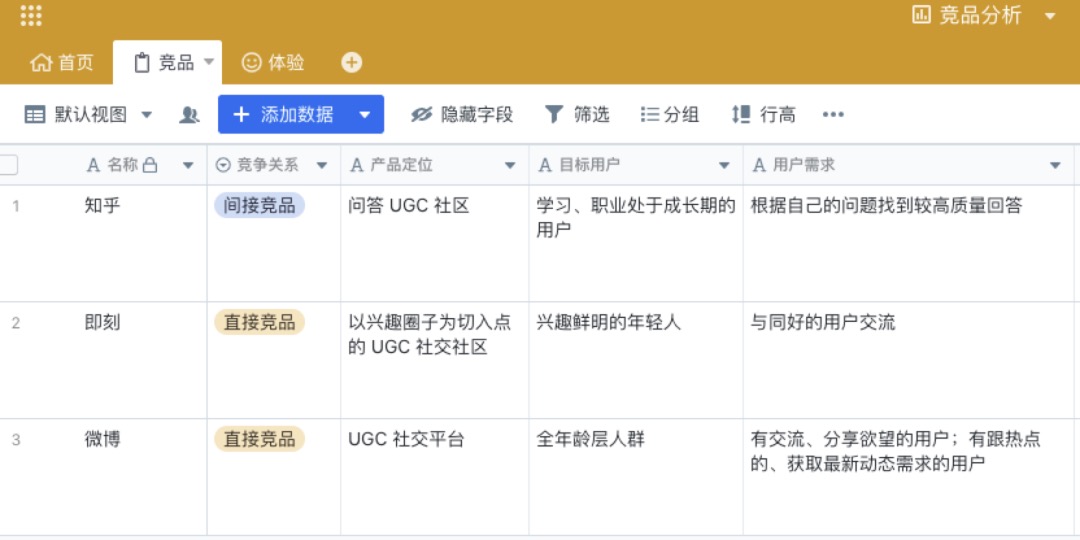The width and height of the screenshot is (1080, 540).
Task: Click the add new tab plus icon
Action: pos(351,62)
